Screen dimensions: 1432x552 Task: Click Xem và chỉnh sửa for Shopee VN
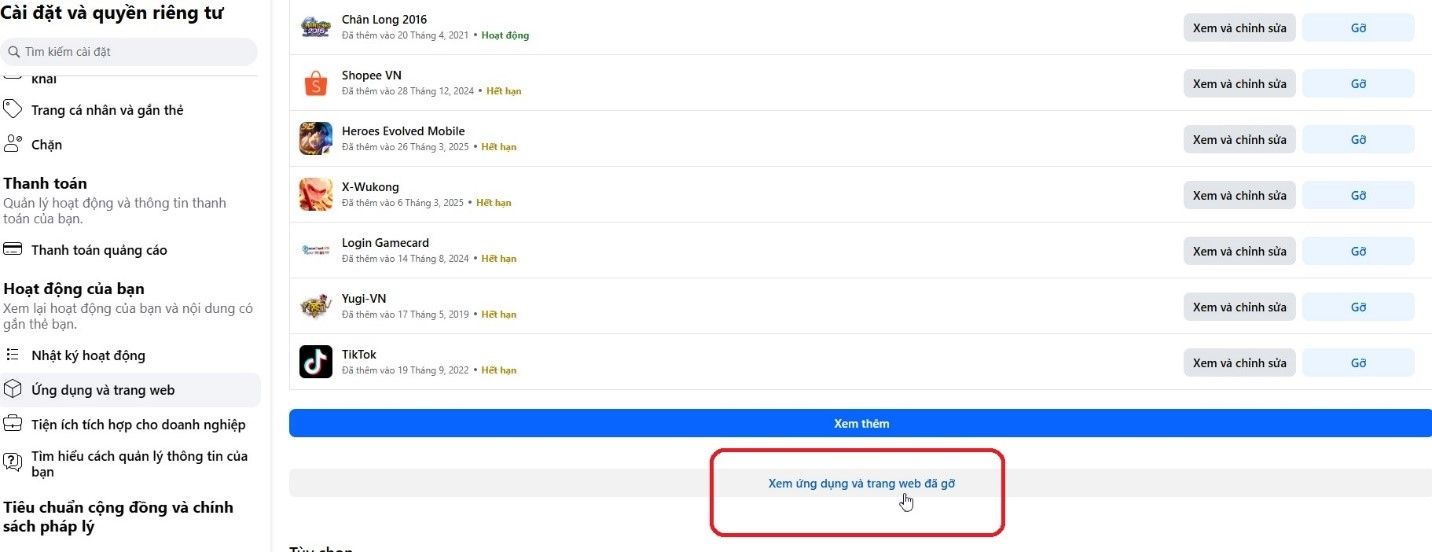1239,84
